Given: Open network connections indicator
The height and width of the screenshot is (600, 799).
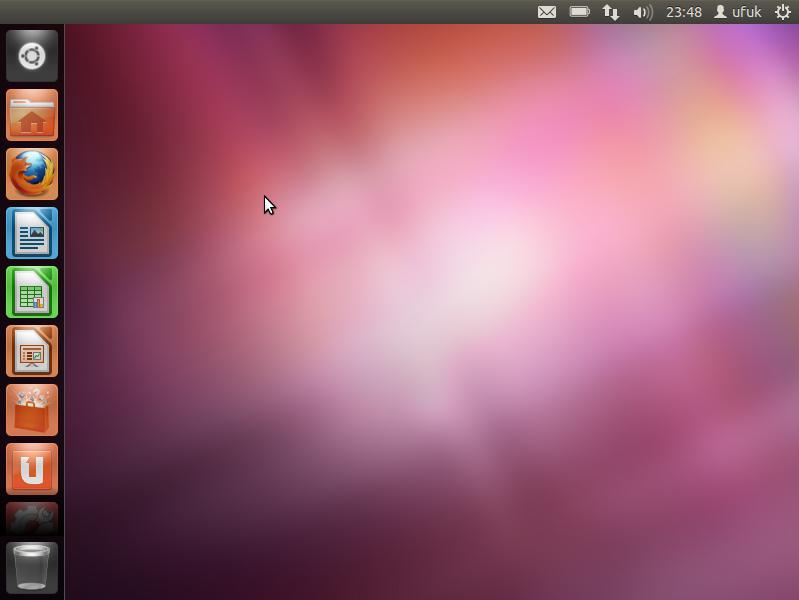Looking at the screenshot, I should 610,12.
